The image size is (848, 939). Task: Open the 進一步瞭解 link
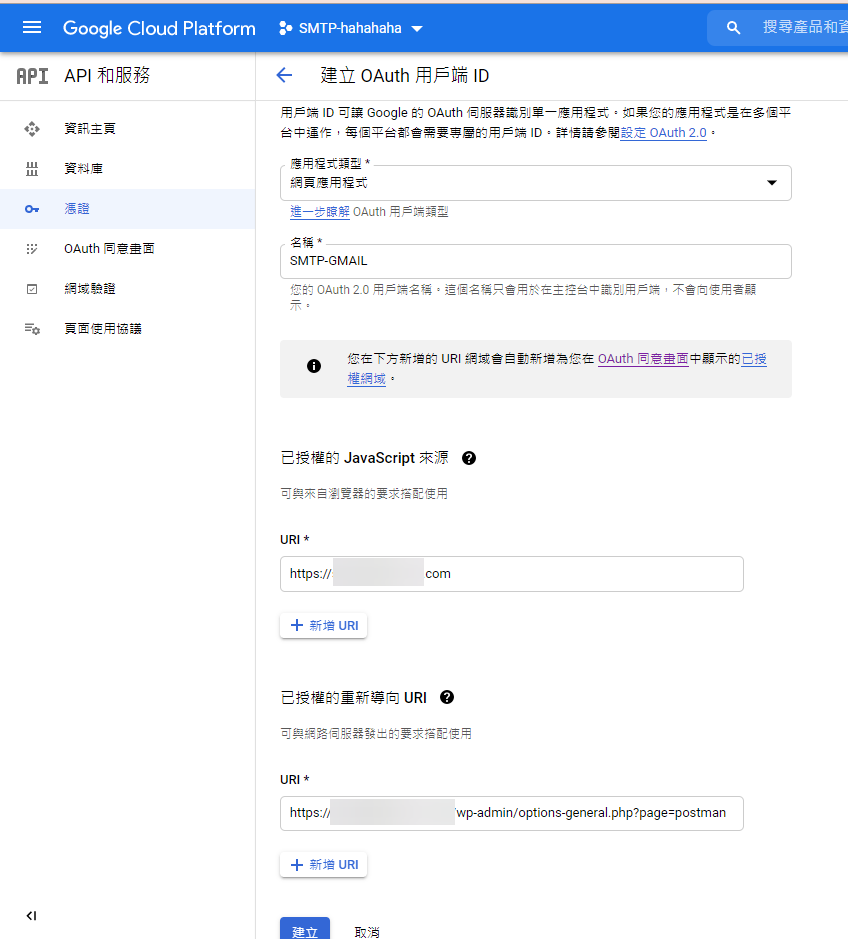[320, 211]
